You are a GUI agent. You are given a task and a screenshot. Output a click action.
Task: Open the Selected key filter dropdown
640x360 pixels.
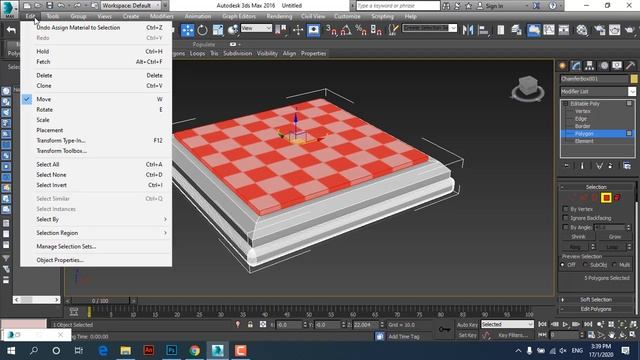click(507, 324)
